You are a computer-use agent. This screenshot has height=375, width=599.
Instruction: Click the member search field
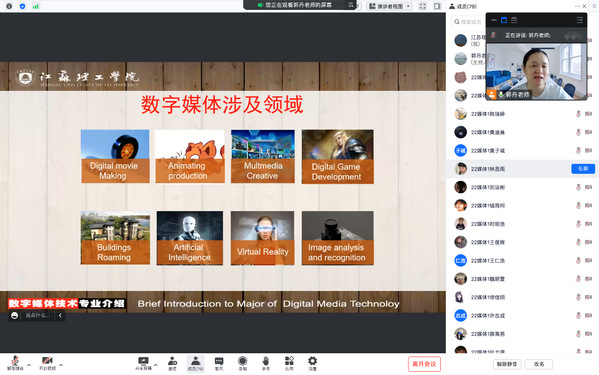[469, 22]
